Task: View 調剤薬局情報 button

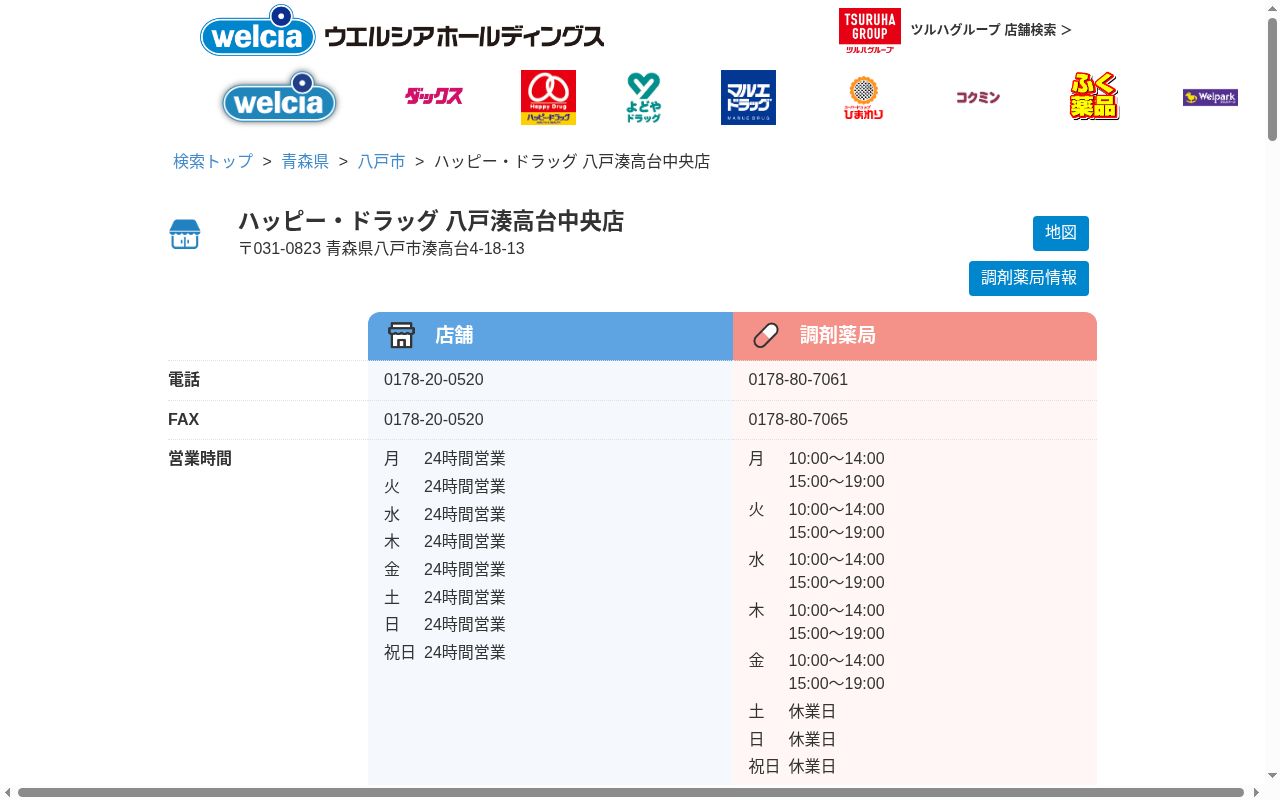Action: click(x=1029, y=278)
